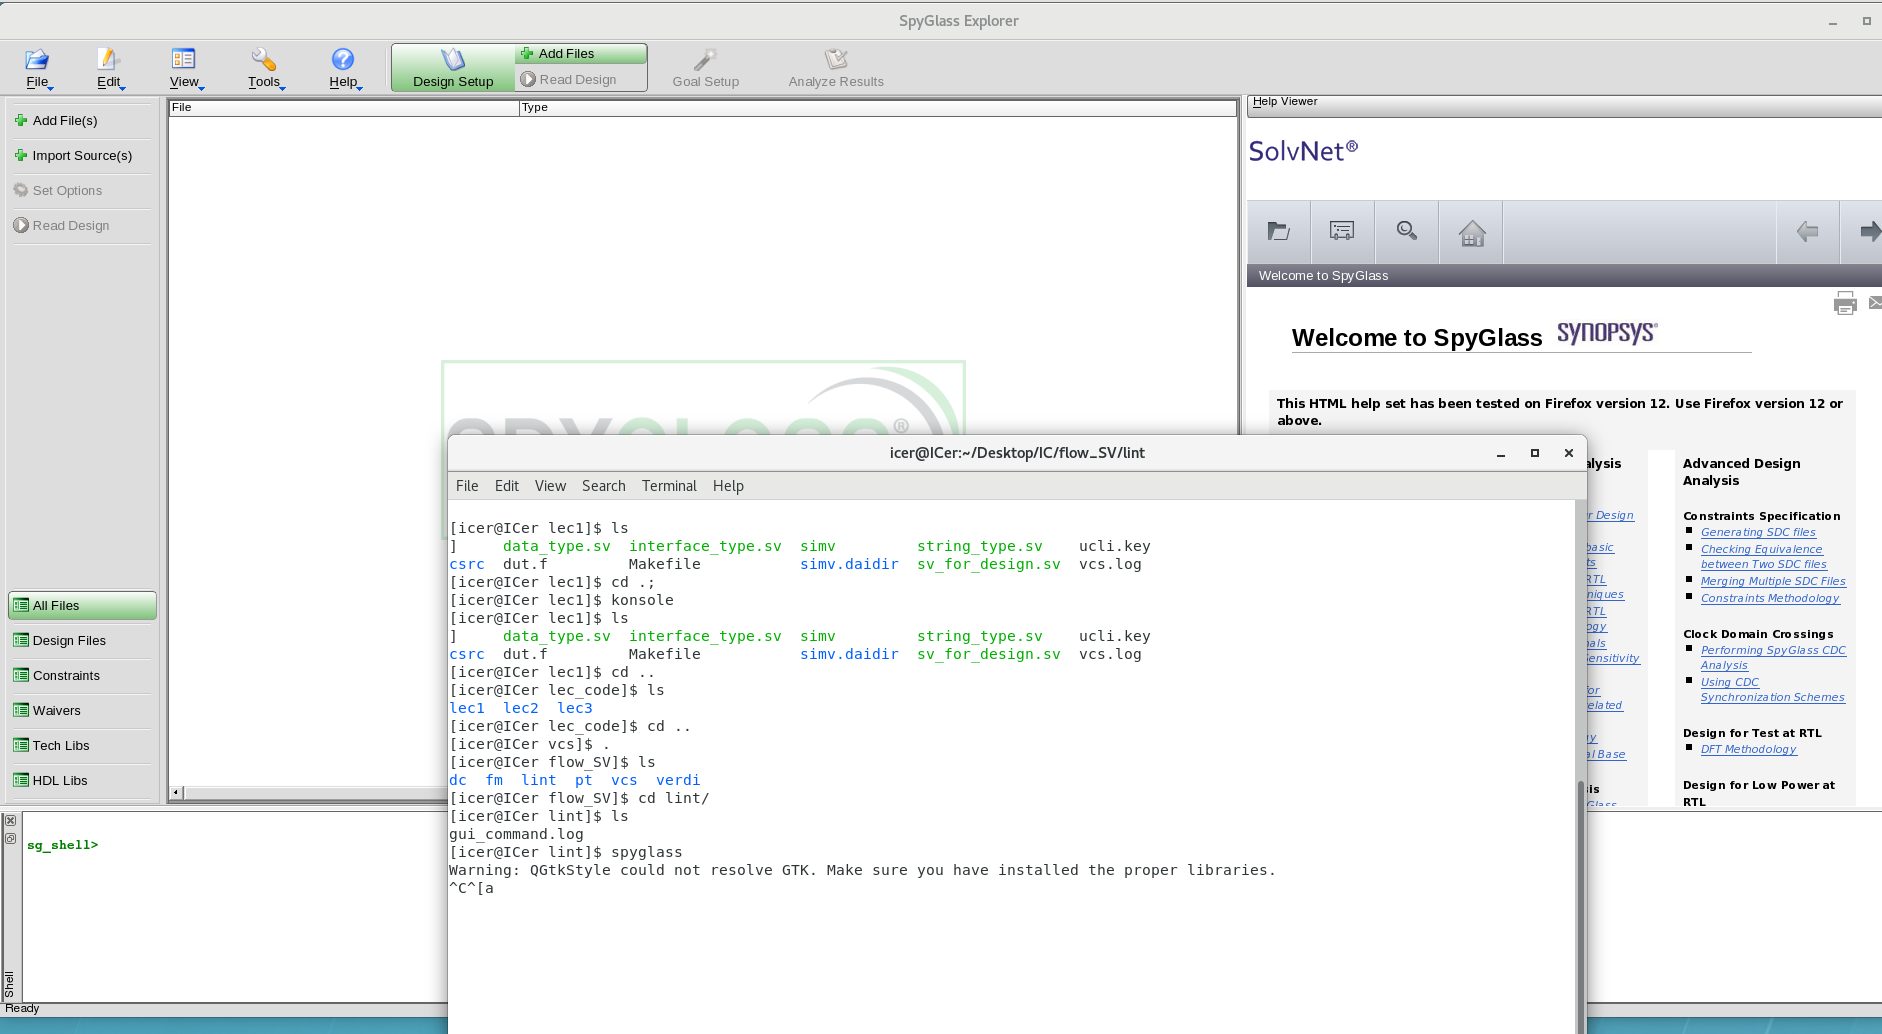Click the terminal vertical scrollbar

click(x=1581, y=906)
